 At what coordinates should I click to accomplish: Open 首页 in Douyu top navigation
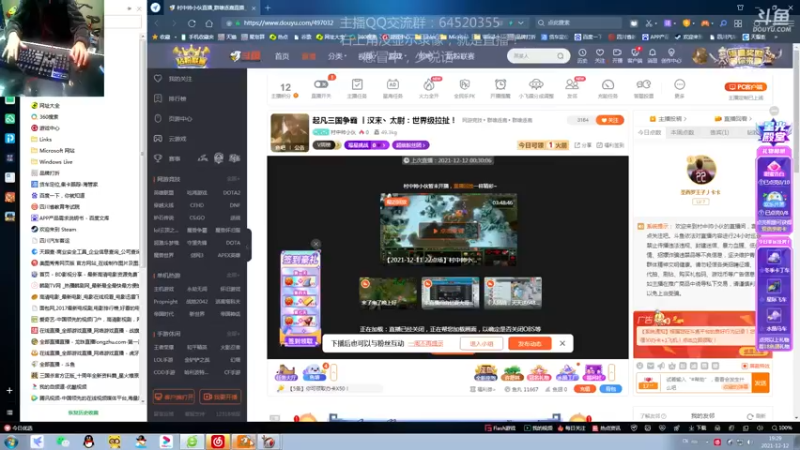(282, 56)
